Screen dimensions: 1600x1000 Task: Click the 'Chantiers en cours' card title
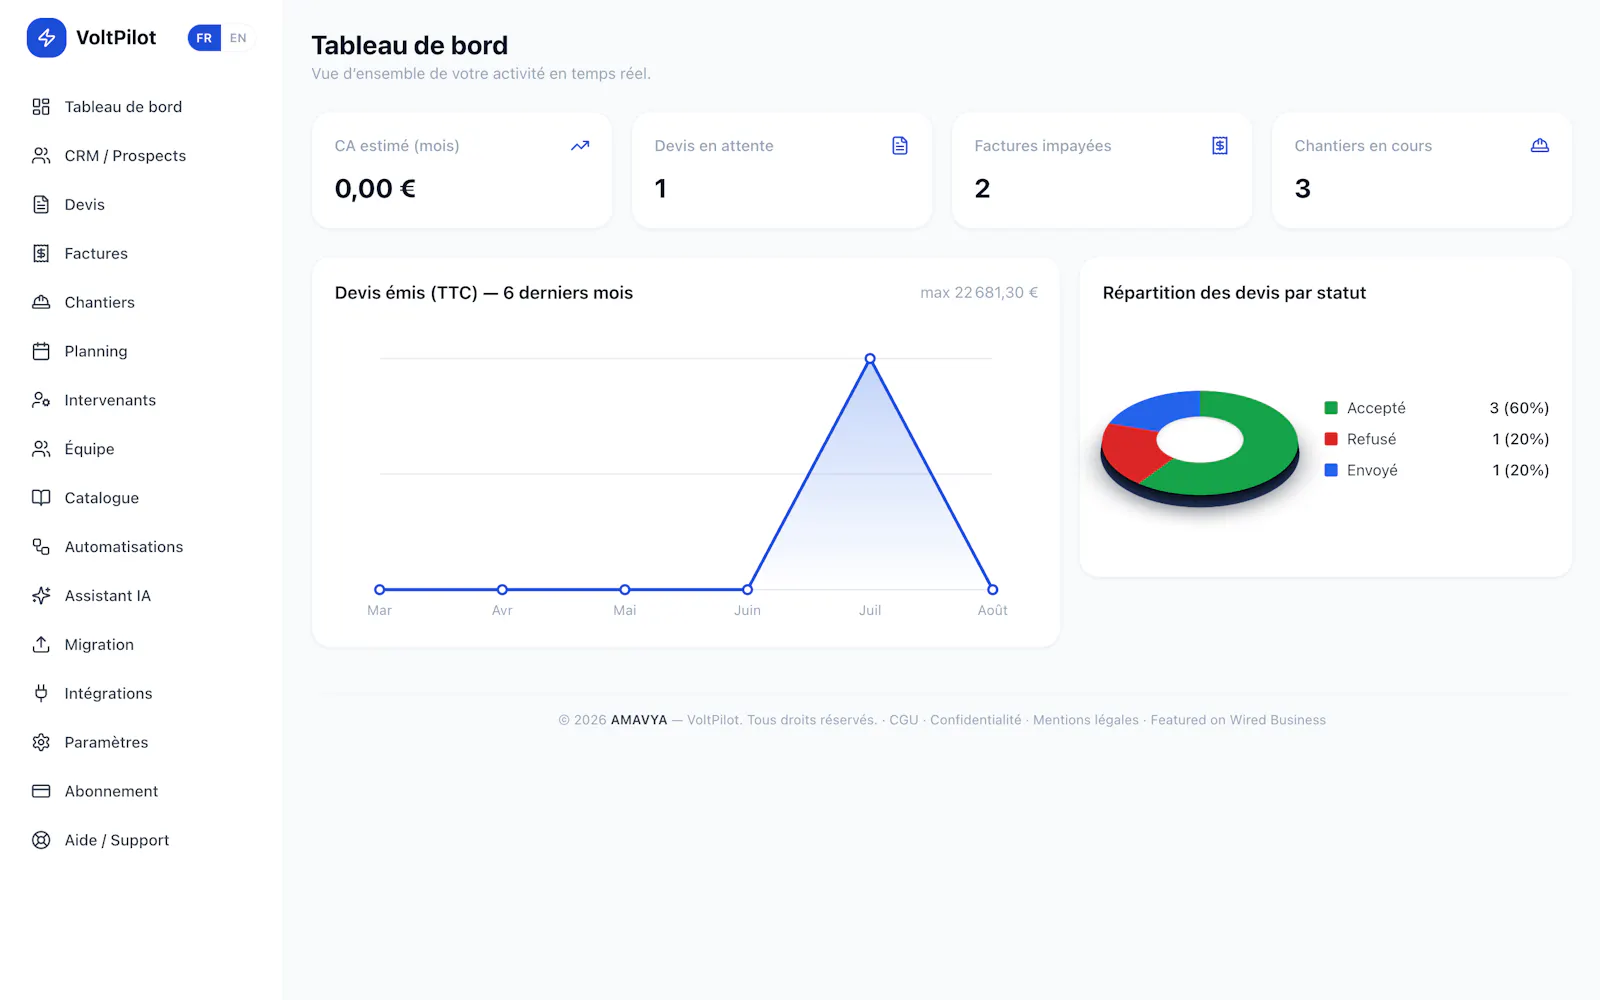click(x=1363, y=146)
